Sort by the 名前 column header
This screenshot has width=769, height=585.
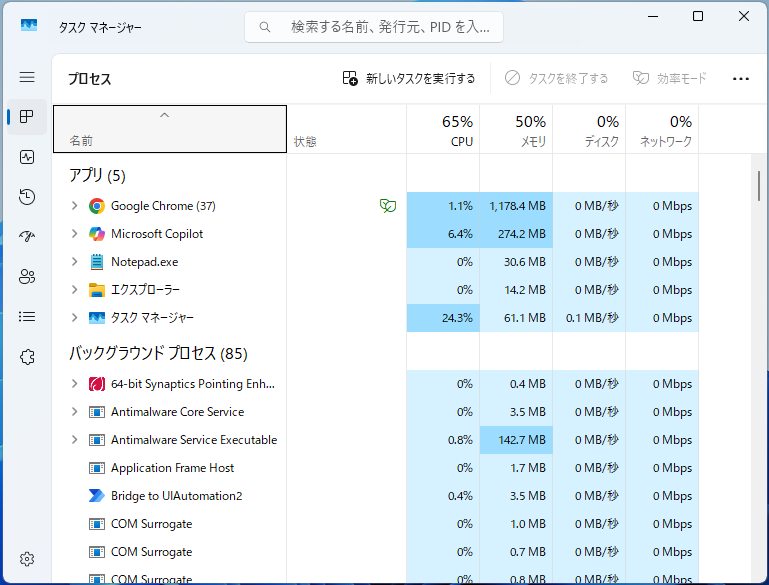(x=170, y=129)
